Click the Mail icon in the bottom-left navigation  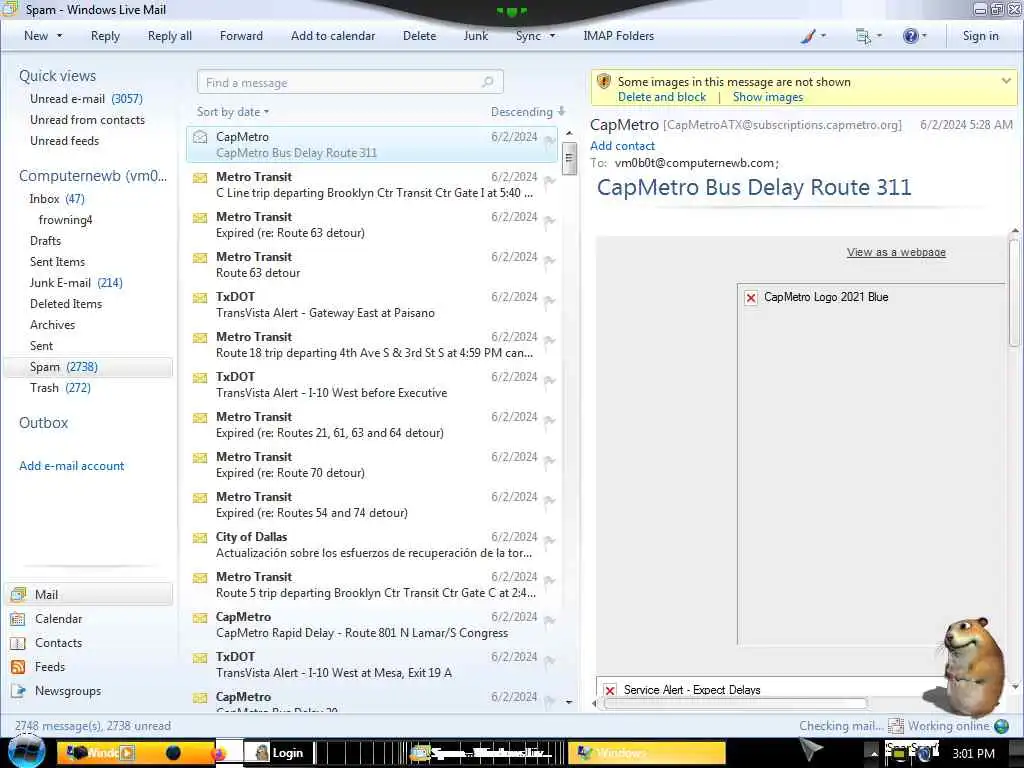click(19, 594)
